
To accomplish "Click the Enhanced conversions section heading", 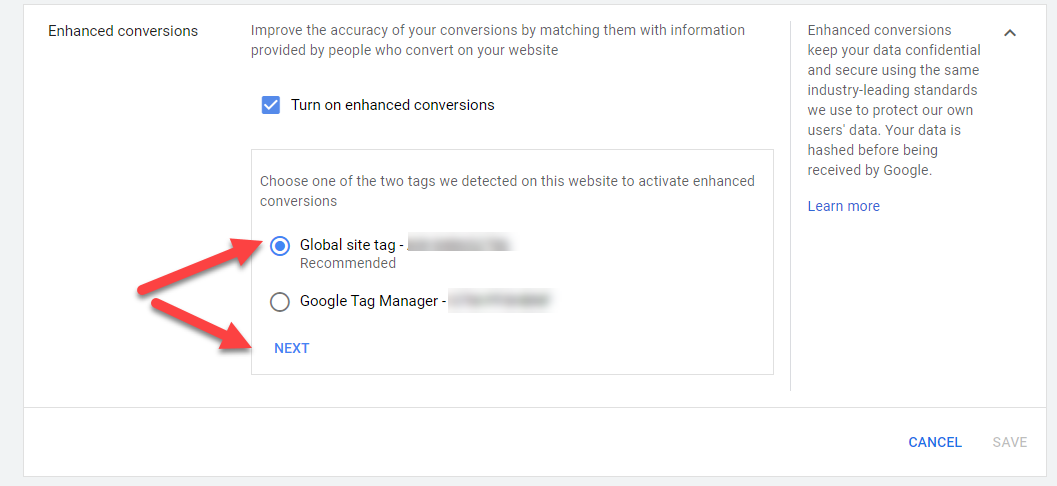I will click(123, 31).
